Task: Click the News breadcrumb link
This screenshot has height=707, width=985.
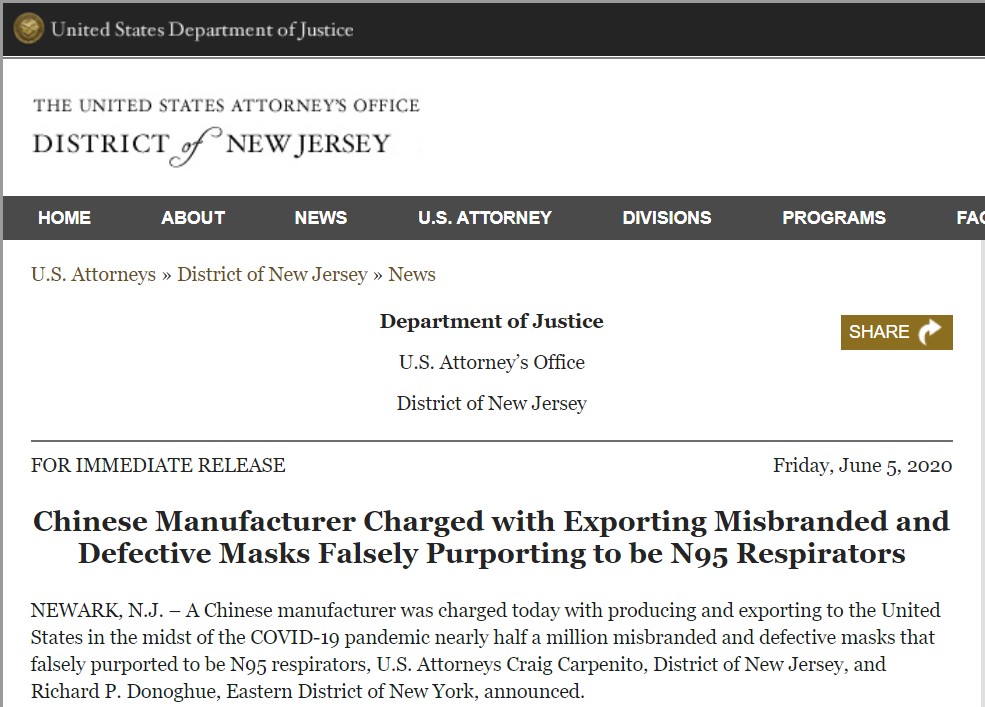Action: pos(412,274)
